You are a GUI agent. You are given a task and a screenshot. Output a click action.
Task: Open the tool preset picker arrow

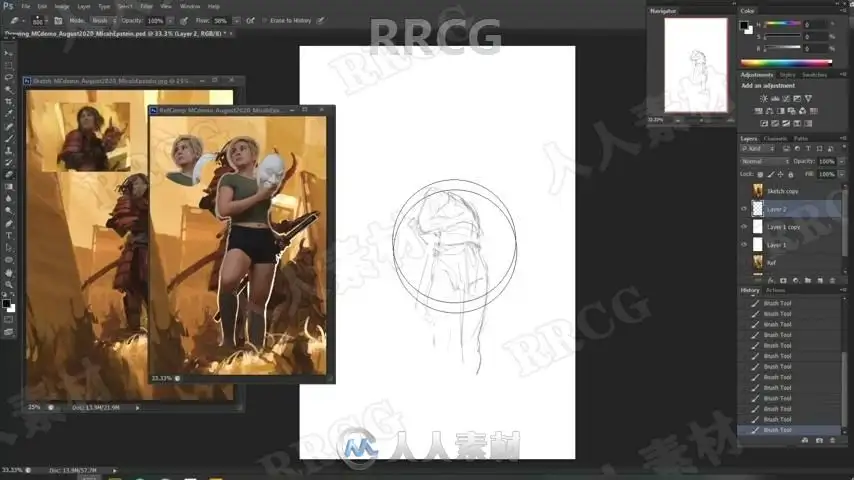[x=23, y=21]
